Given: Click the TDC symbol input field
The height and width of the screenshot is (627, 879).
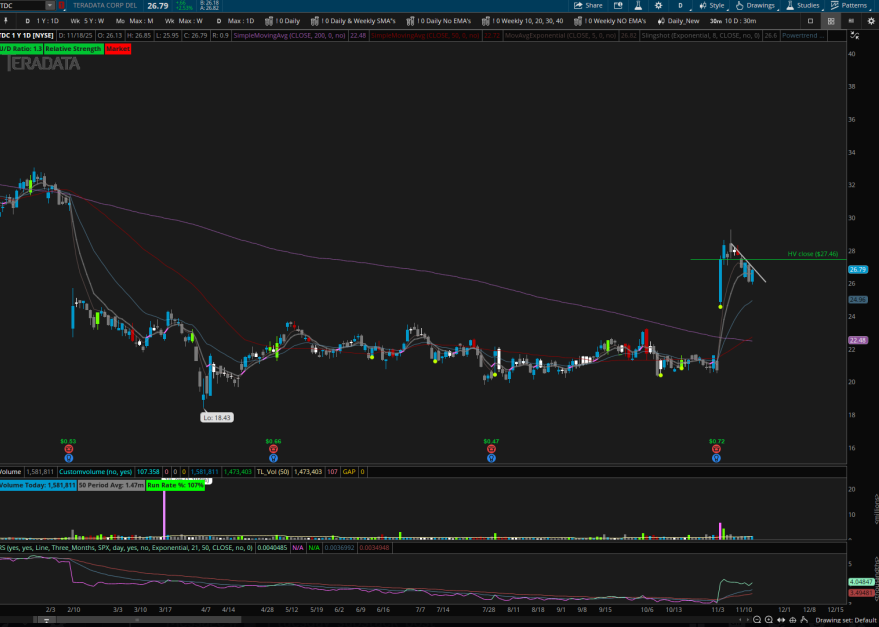Looking at the screenshot, I should click(22, 6).
